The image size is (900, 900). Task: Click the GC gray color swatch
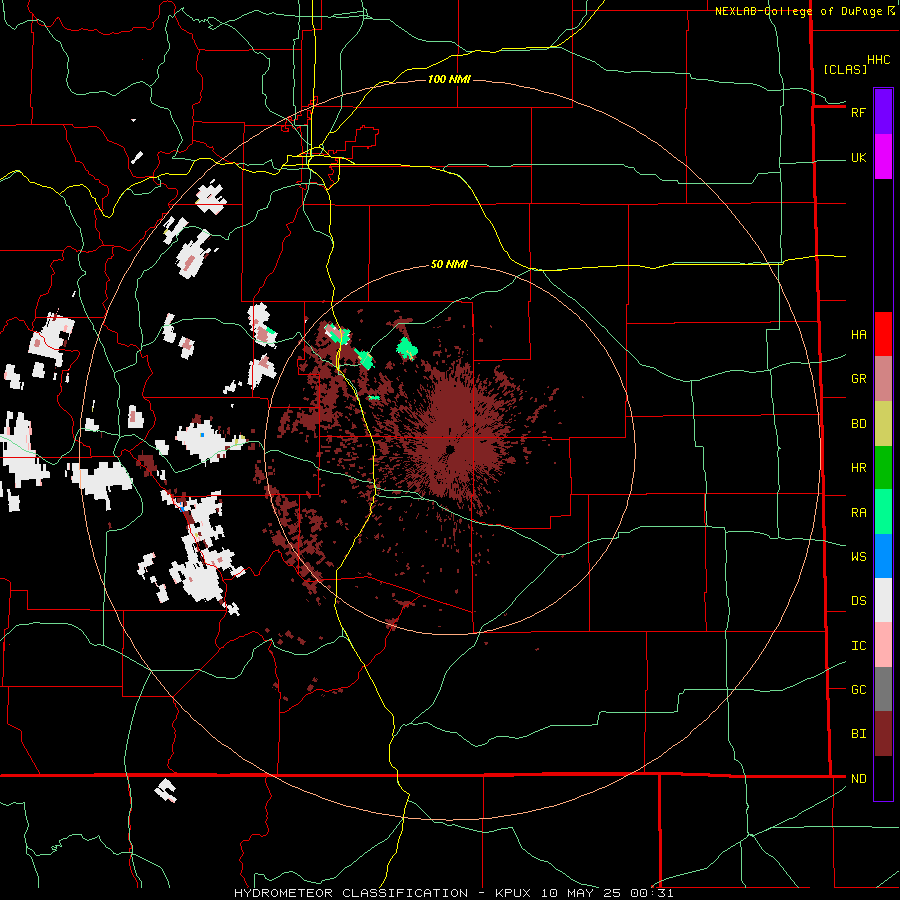(x=883, y=689)
